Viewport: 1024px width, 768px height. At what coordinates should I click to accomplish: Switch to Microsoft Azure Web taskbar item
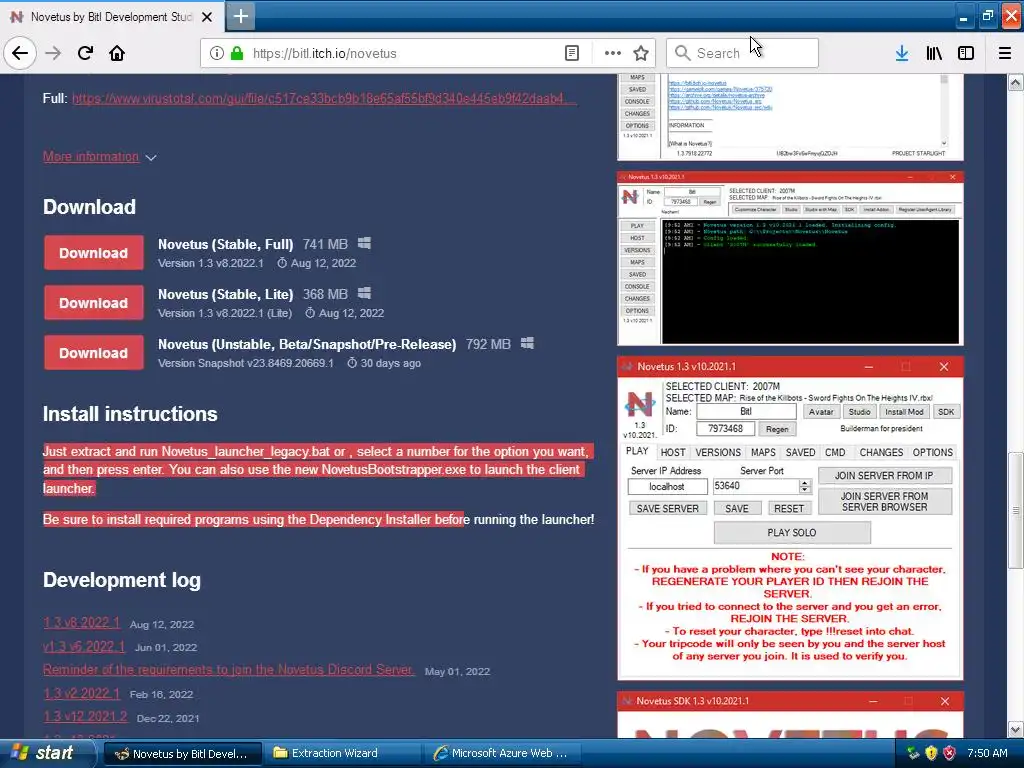click(504, 753)
